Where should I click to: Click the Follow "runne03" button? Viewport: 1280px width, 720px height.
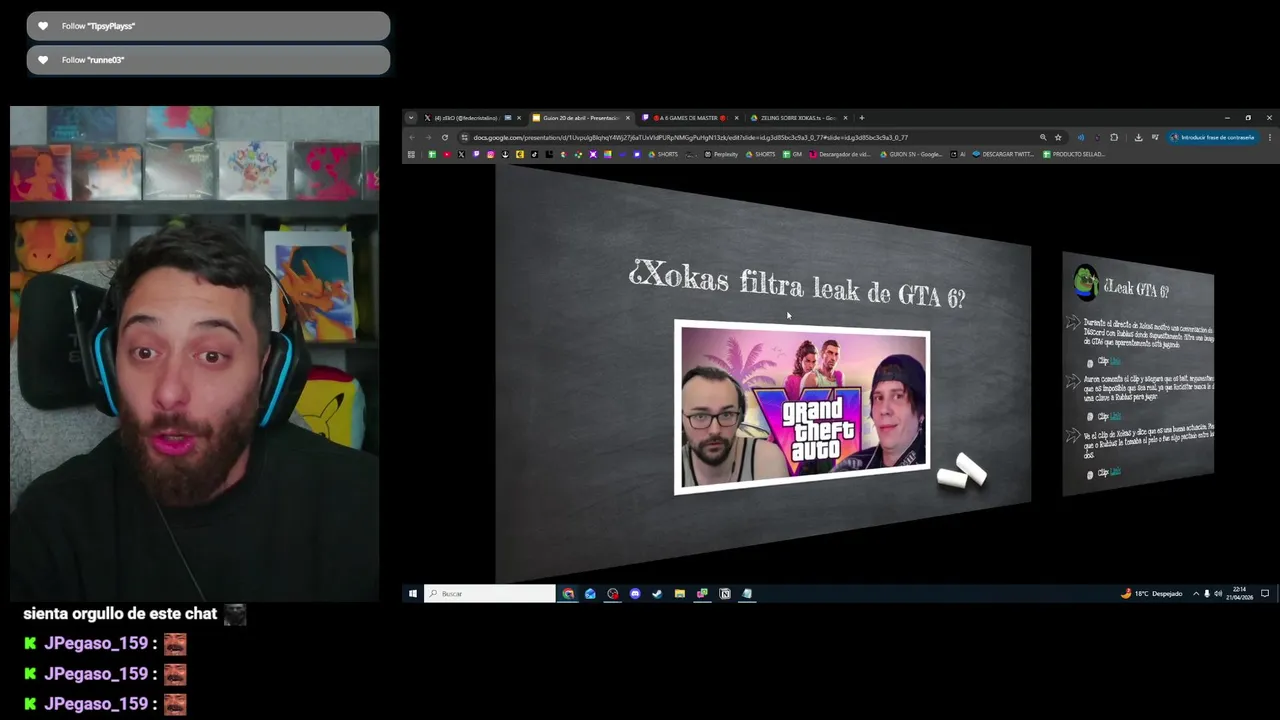[x=208, y=60]
